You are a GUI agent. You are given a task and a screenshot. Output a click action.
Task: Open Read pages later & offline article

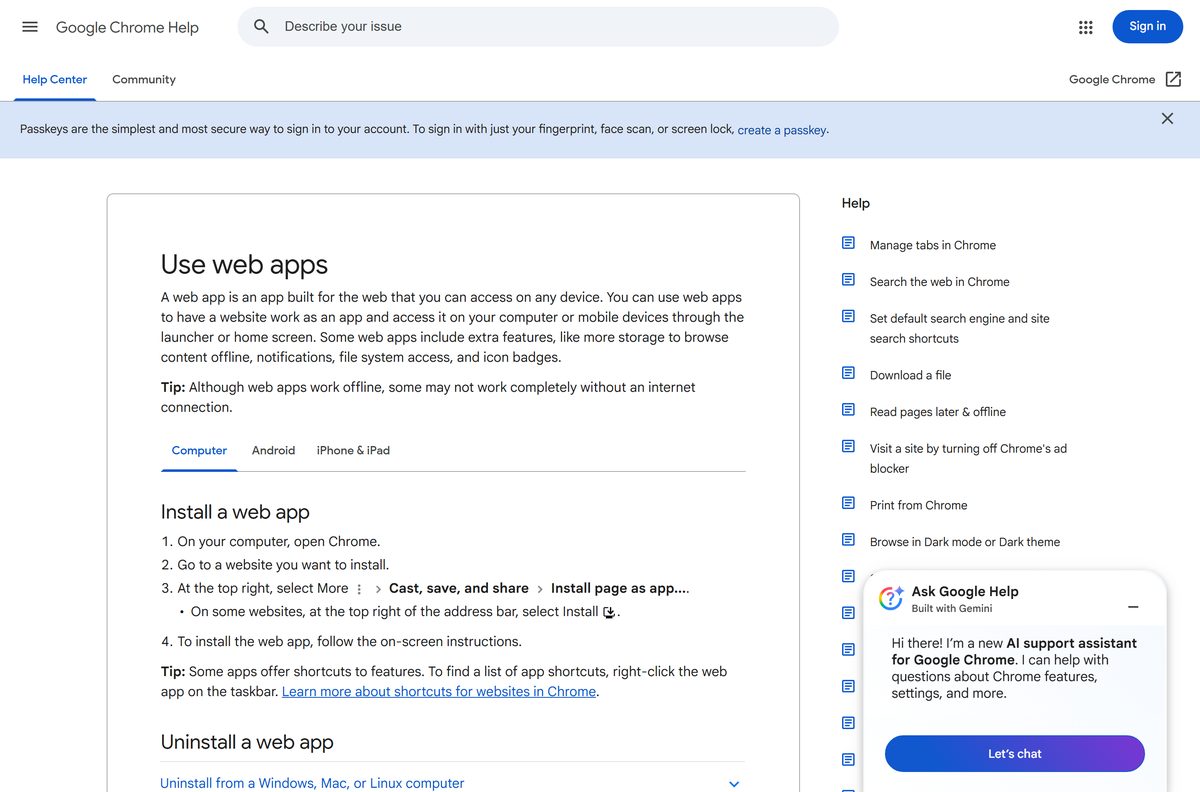tap(938, 412)
